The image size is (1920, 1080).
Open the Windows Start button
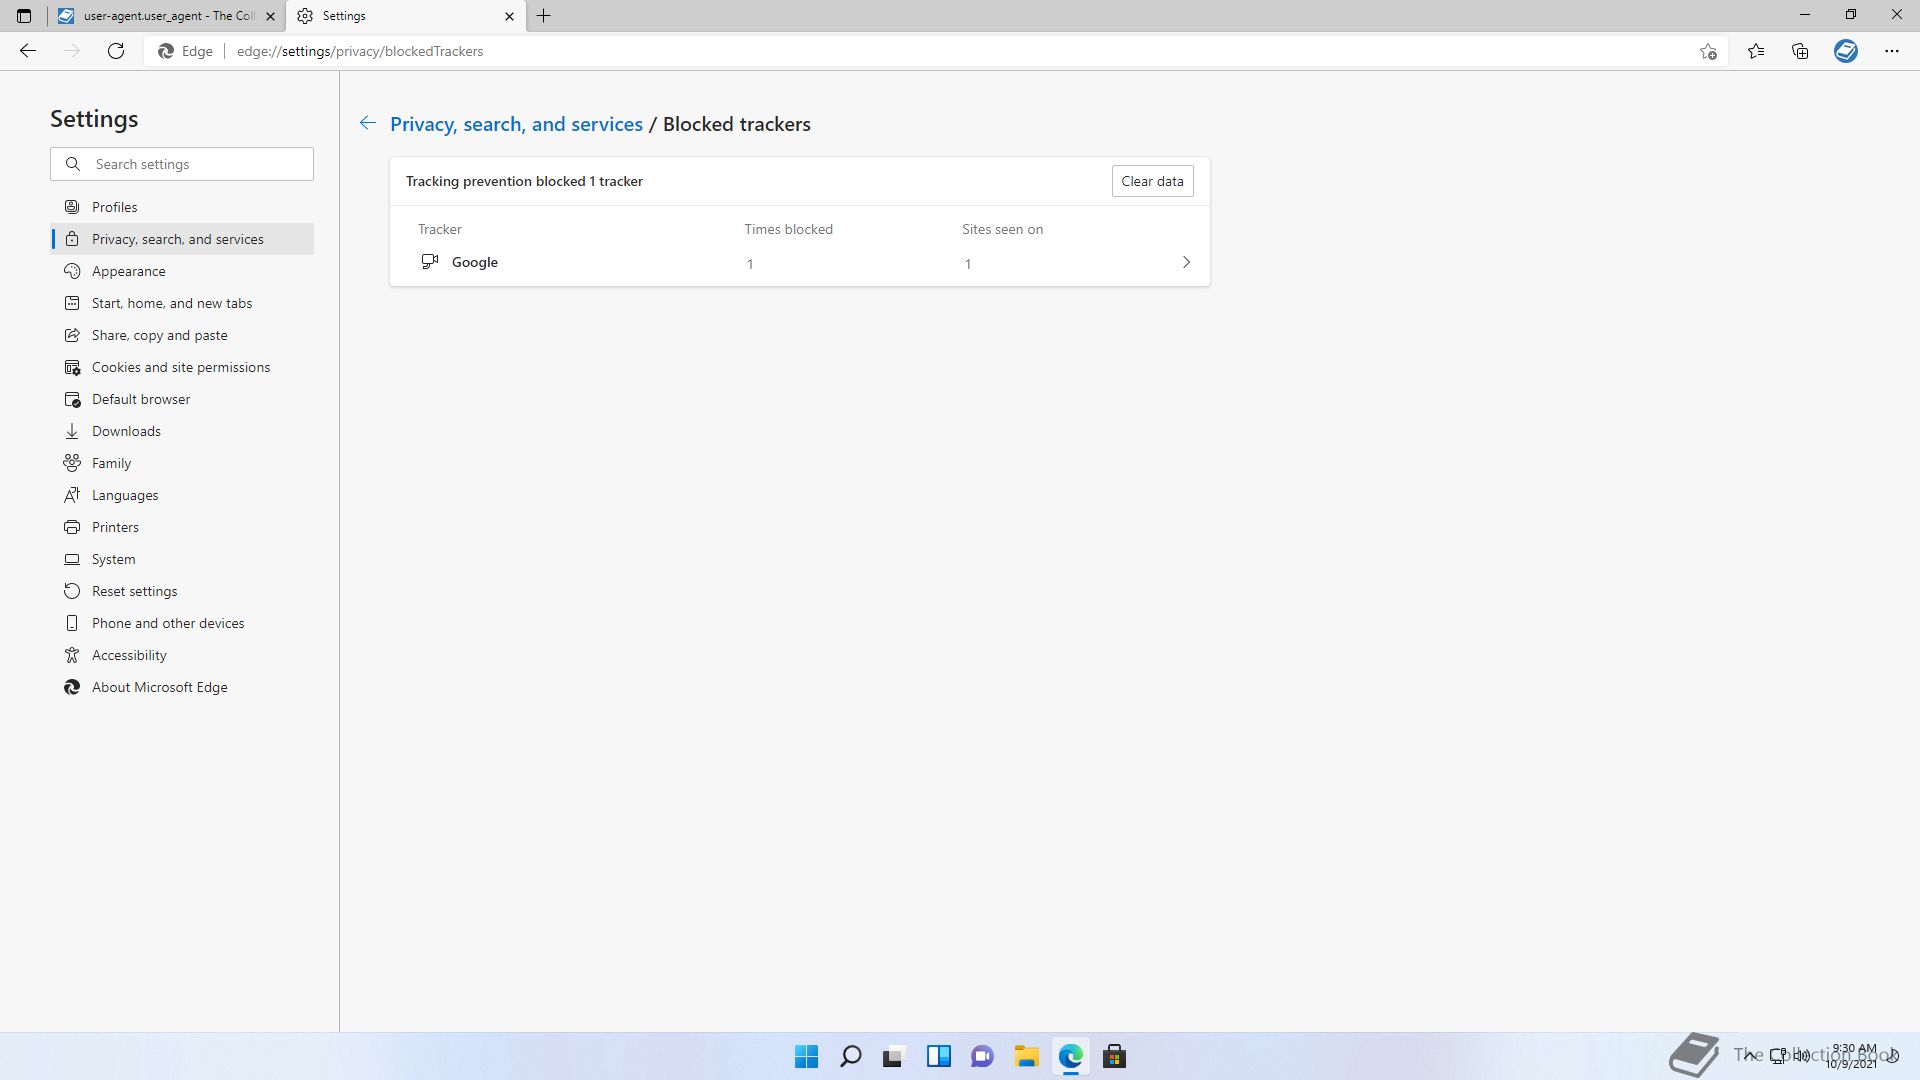coord(806,1056)
